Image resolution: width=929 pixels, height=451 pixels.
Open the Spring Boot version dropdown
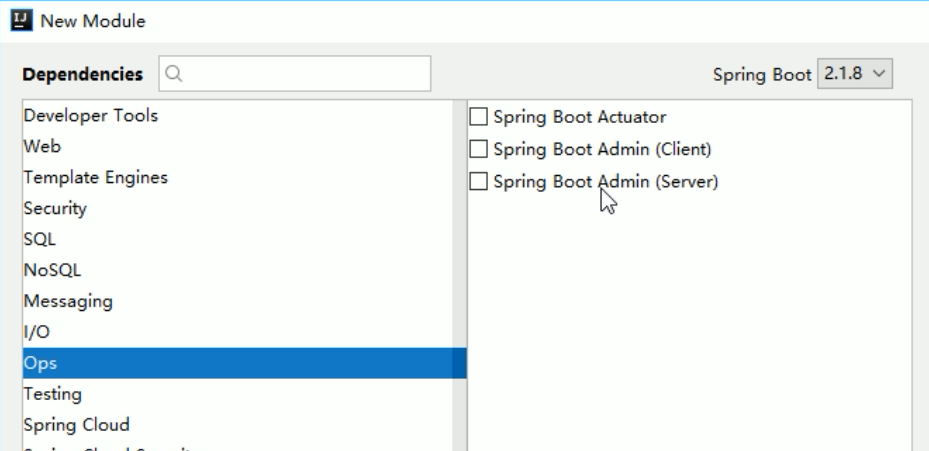click(854, 73)
